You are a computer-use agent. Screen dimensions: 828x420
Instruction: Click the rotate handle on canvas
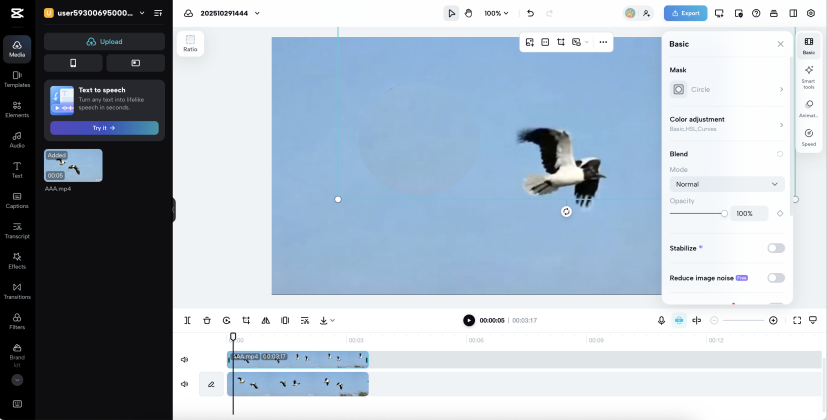(566, 212)
